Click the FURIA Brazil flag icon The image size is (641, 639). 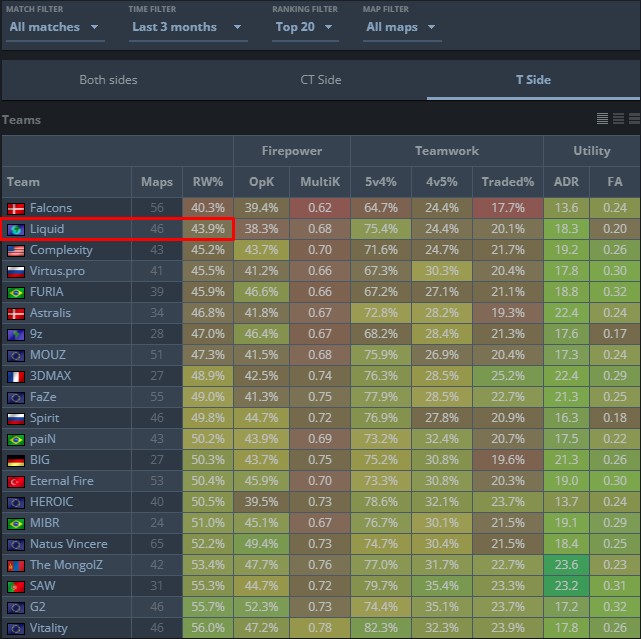16,292
